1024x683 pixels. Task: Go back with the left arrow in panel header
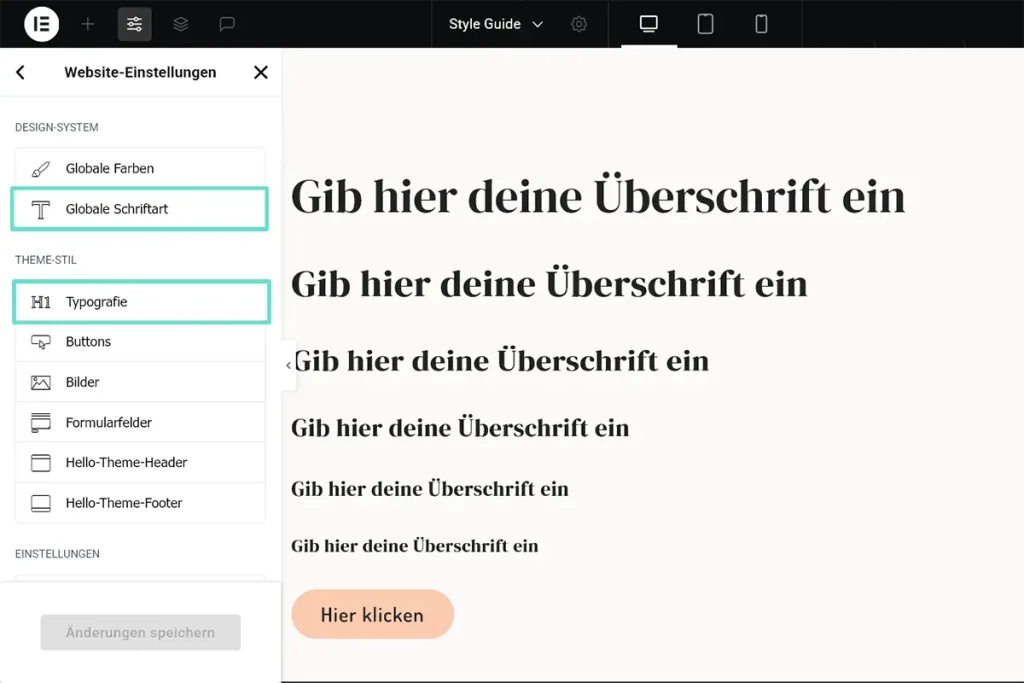pyautogui.click(x=20, y=72)
